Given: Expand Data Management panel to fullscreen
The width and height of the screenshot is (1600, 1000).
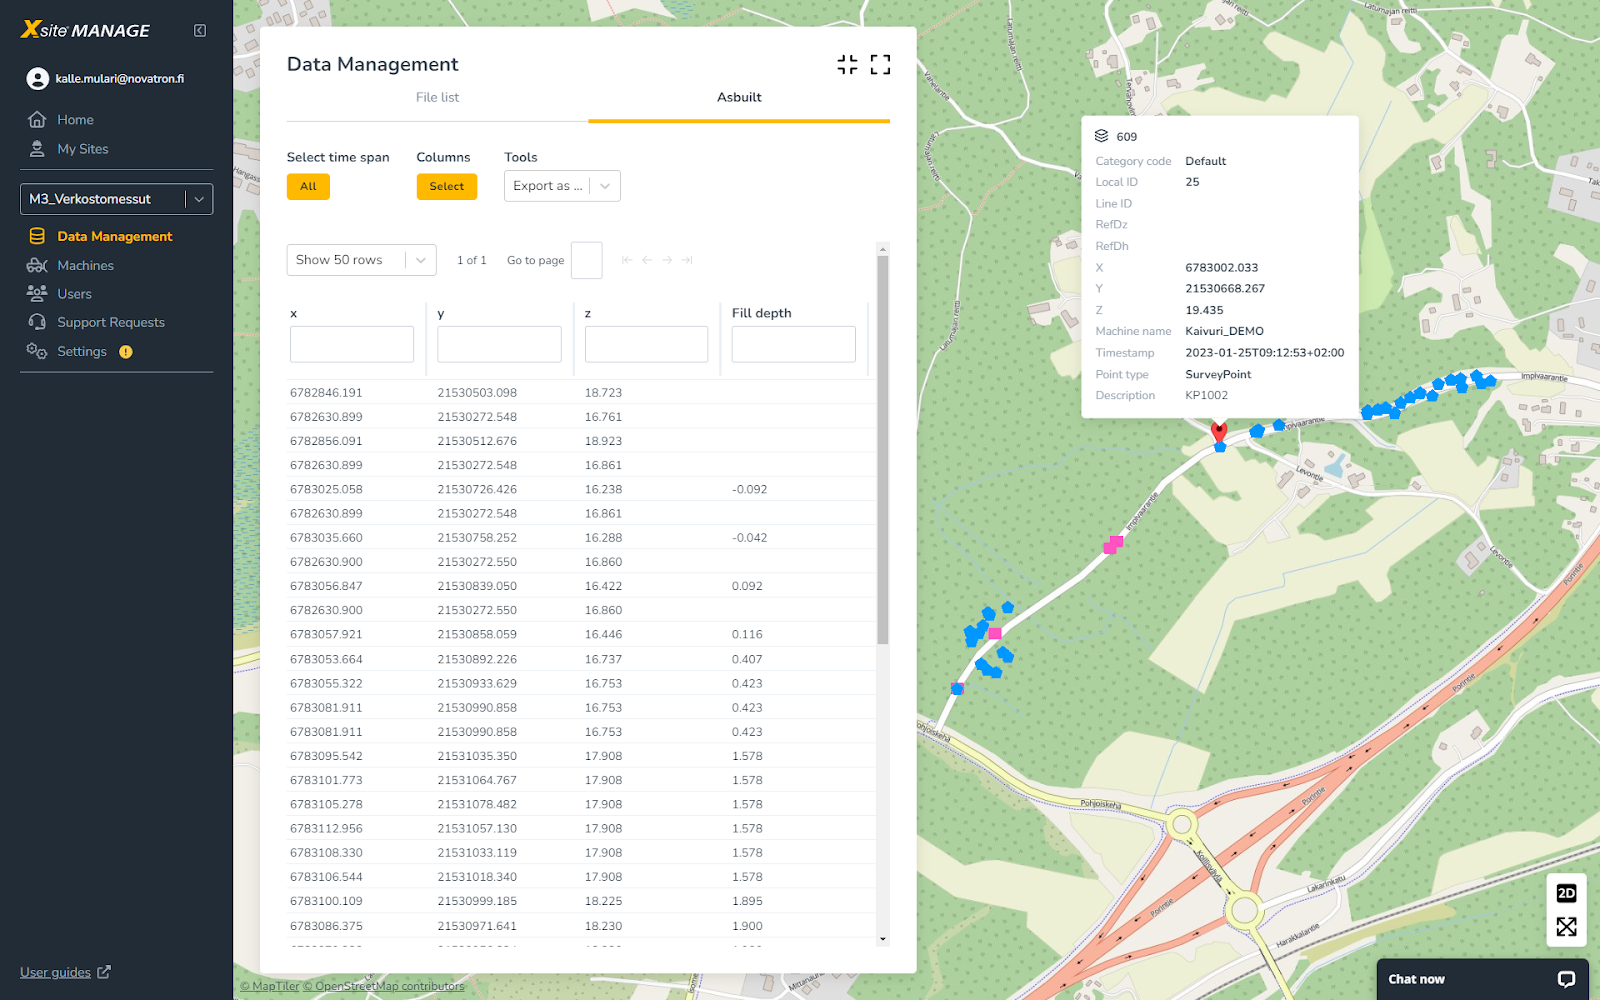Looking at the screenshot, I should (880, 65).
